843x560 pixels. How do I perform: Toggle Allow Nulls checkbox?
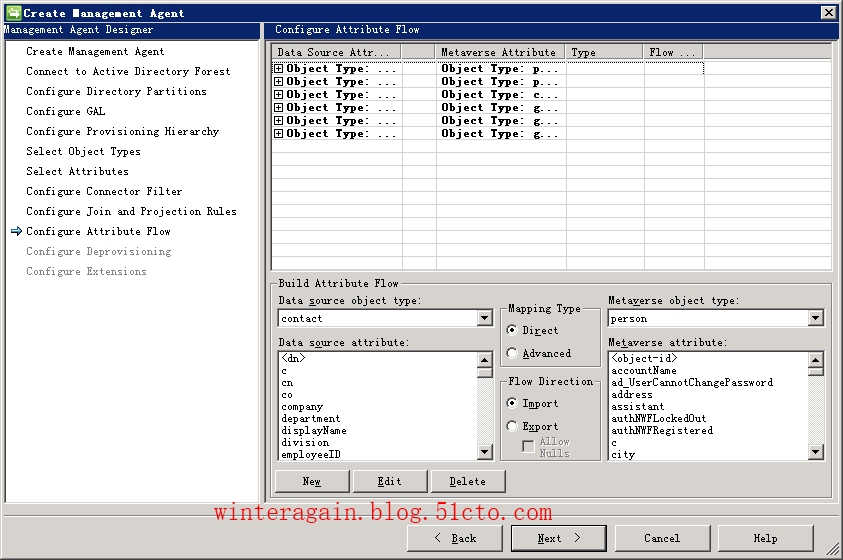528,447
